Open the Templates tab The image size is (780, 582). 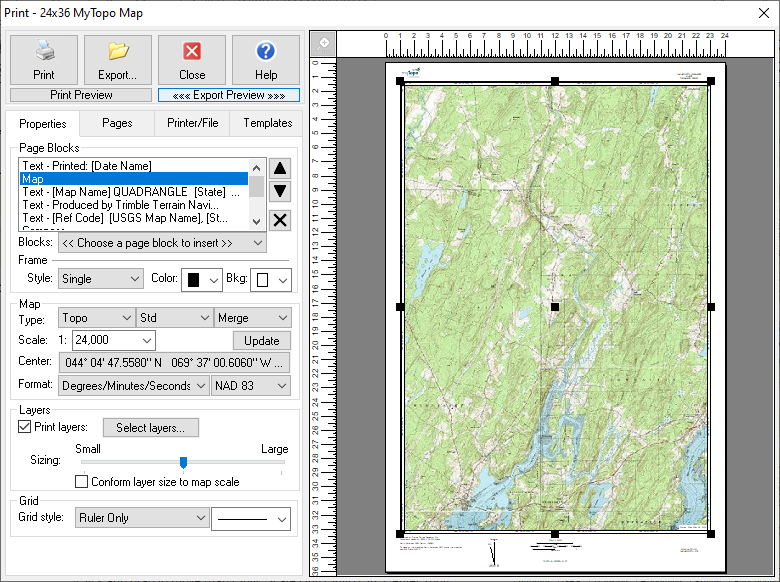[x=268, y=123]
